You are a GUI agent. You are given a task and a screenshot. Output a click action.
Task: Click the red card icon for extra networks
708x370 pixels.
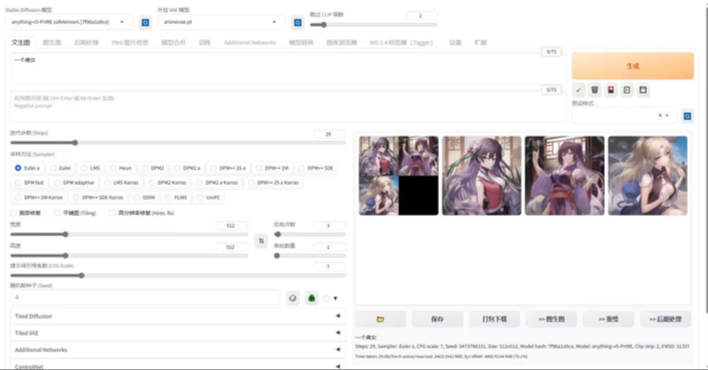611,90
